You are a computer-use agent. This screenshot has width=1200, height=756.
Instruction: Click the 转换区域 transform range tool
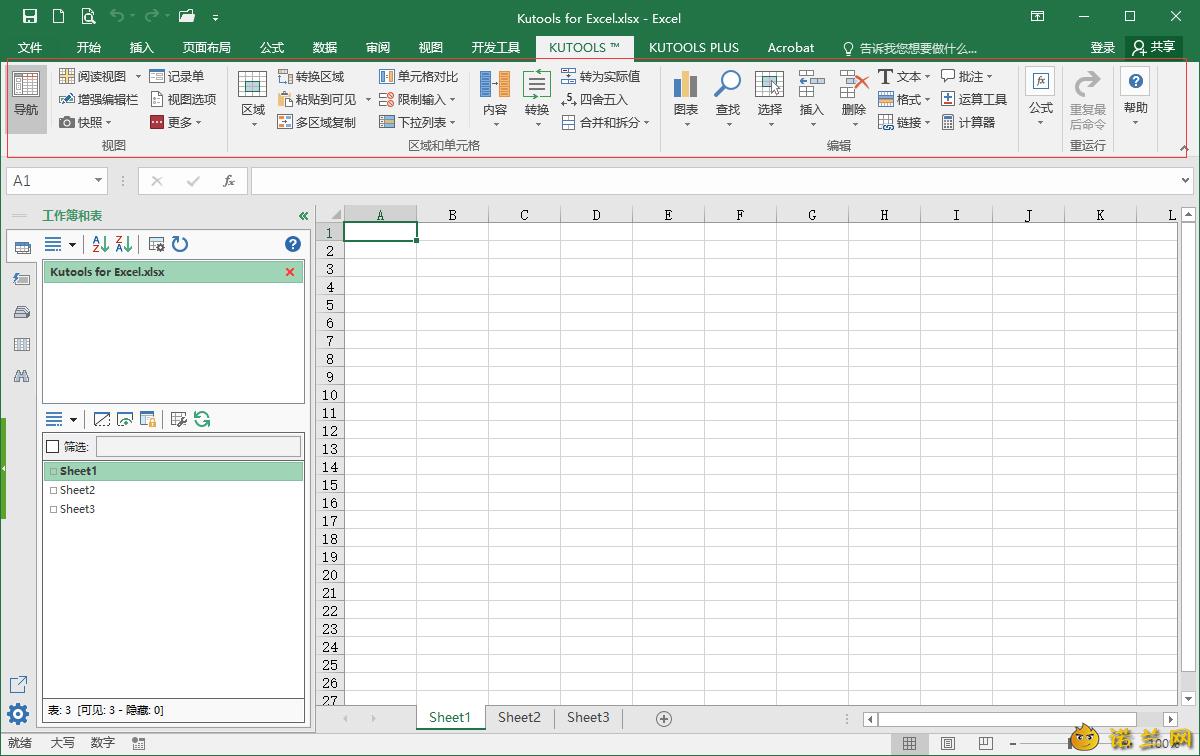point(310,76)
